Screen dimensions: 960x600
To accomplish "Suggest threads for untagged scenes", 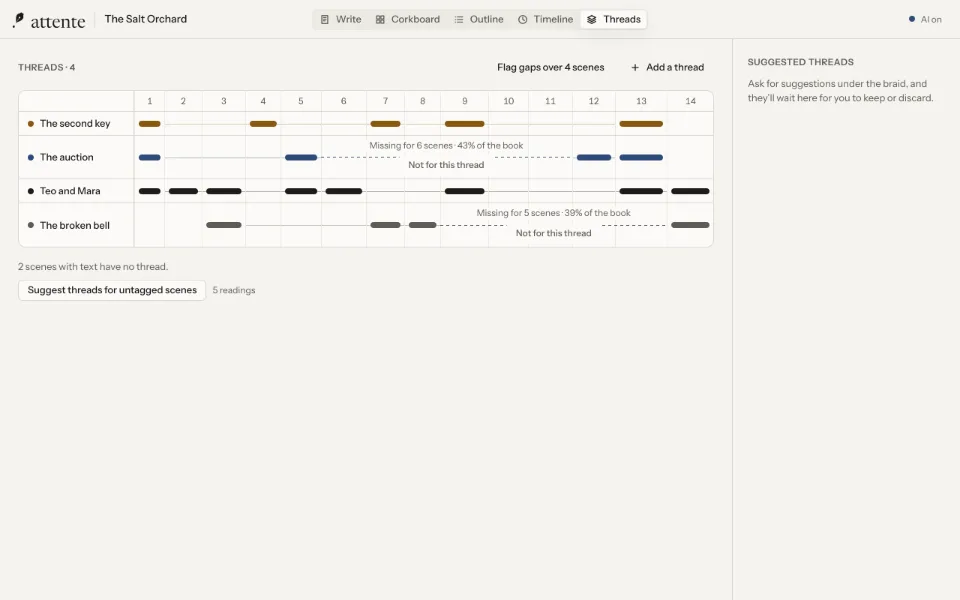I will click(x=112, y=290).
